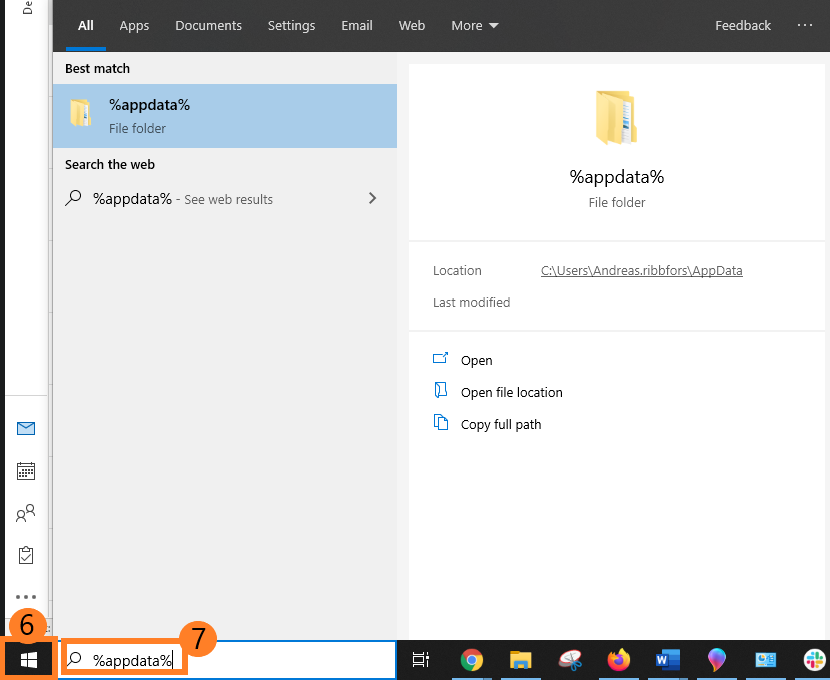This screenshot has width=830, height=680.
Task: Click the Task View icon on the taskbar
Action: [421, 660]
